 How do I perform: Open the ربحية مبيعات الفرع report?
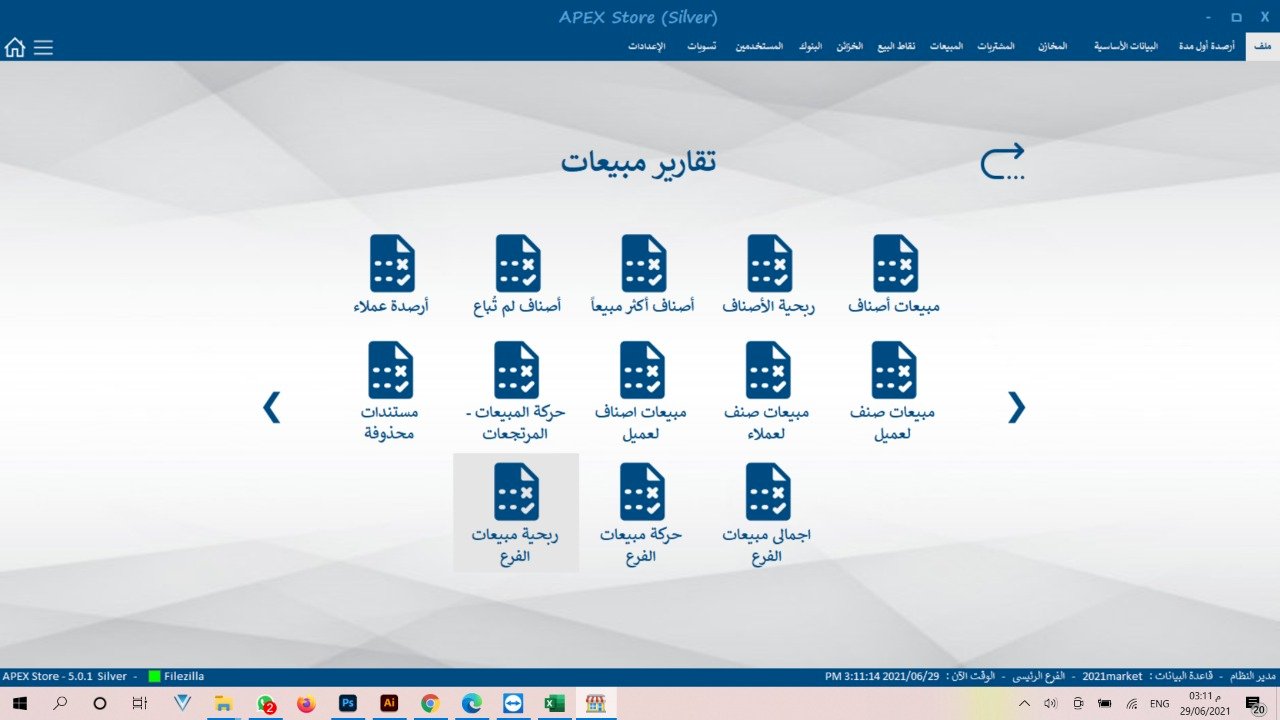point(516,512)
